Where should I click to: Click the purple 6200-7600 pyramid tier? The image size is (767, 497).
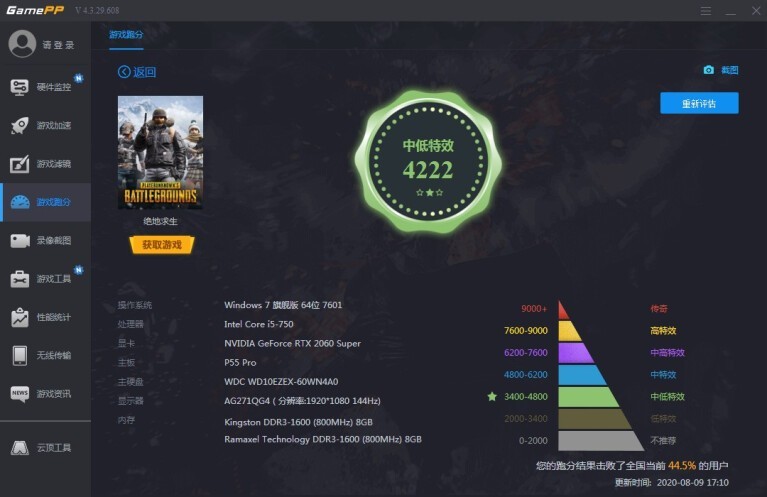(x=576, y=353)
